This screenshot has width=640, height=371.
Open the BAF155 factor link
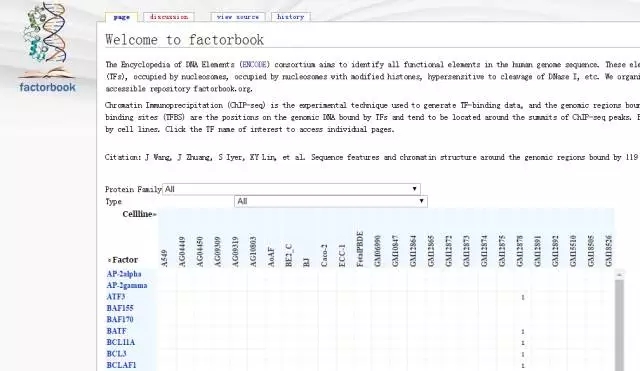(120, 308)
